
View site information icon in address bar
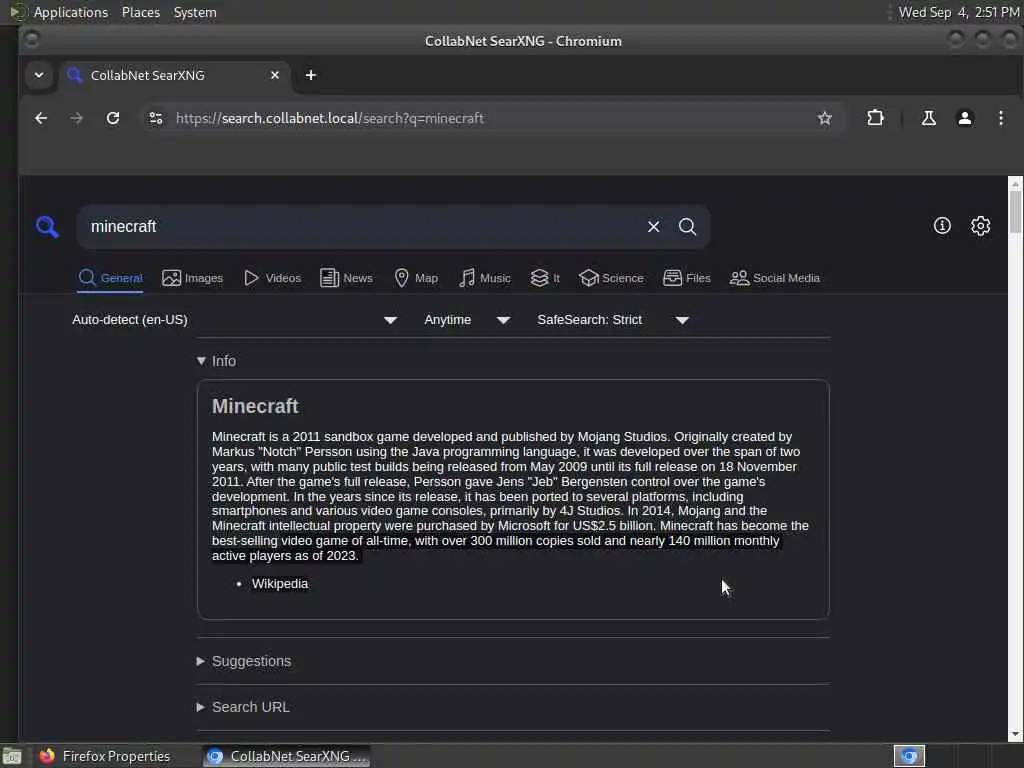[155, 118]
